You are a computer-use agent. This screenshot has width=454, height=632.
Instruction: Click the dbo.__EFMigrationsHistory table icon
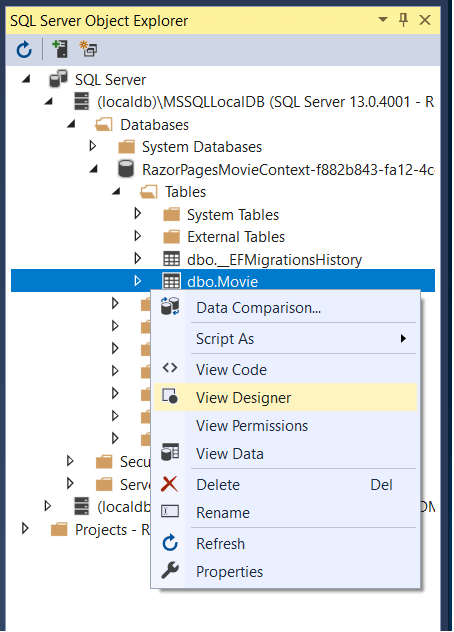pos(171,259)
